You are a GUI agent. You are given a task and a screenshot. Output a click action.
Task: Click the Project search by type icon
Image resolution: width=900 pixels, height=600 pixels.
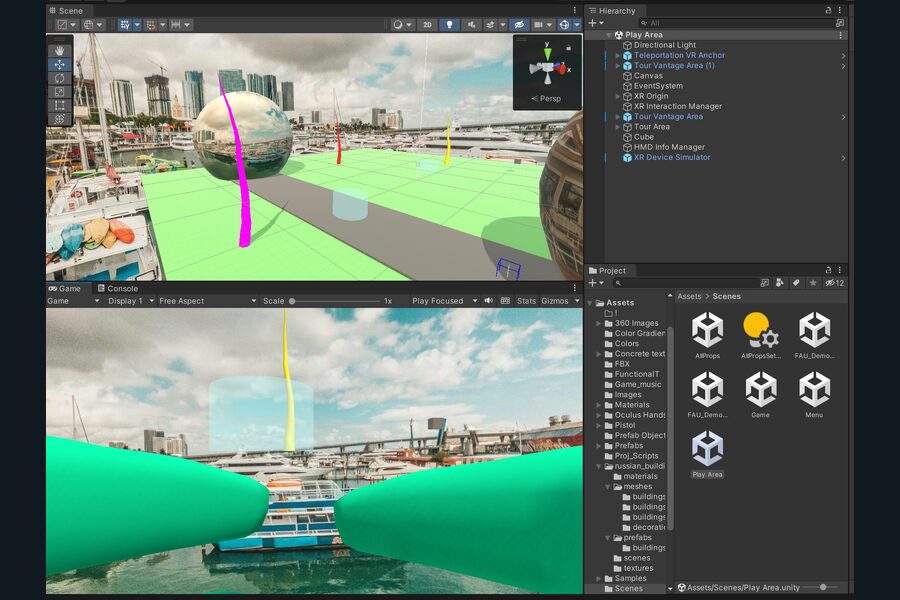coord(779,282)
